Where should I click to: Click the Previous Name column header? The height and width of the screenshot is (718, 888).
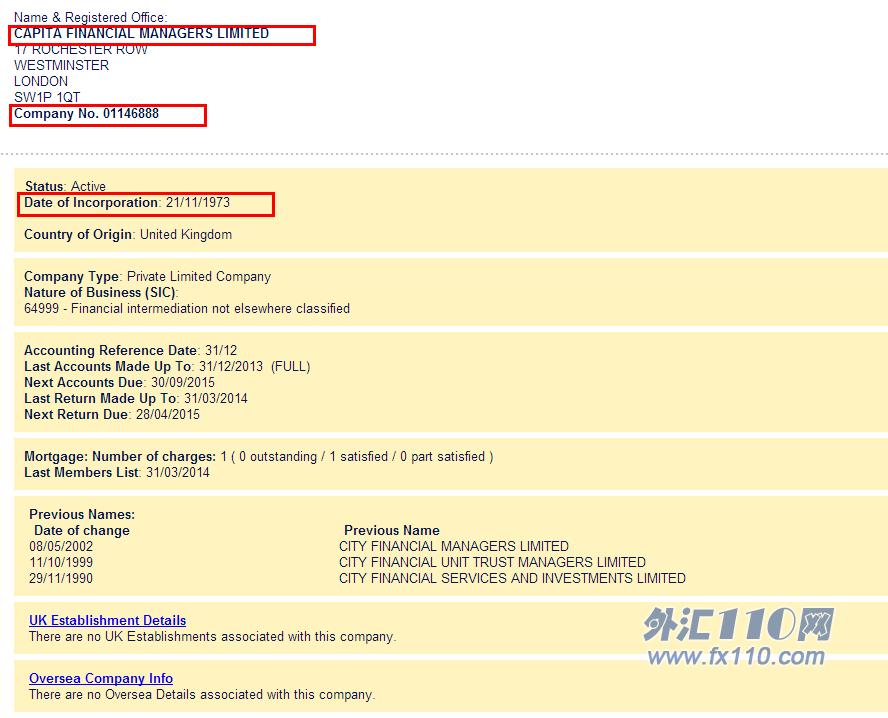(392, 531)
